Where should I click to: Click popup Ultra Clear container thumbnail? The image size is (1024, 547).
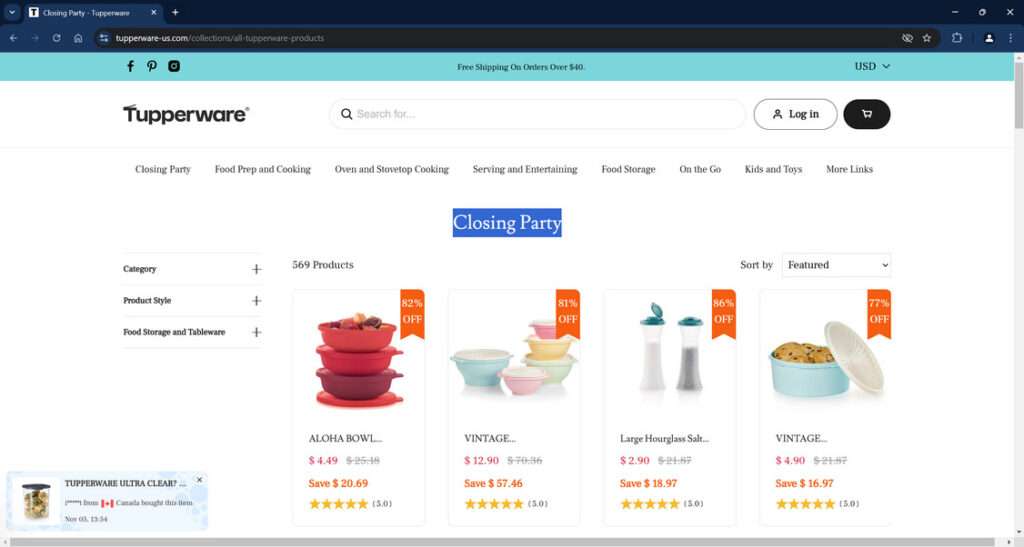pos(36,501)
